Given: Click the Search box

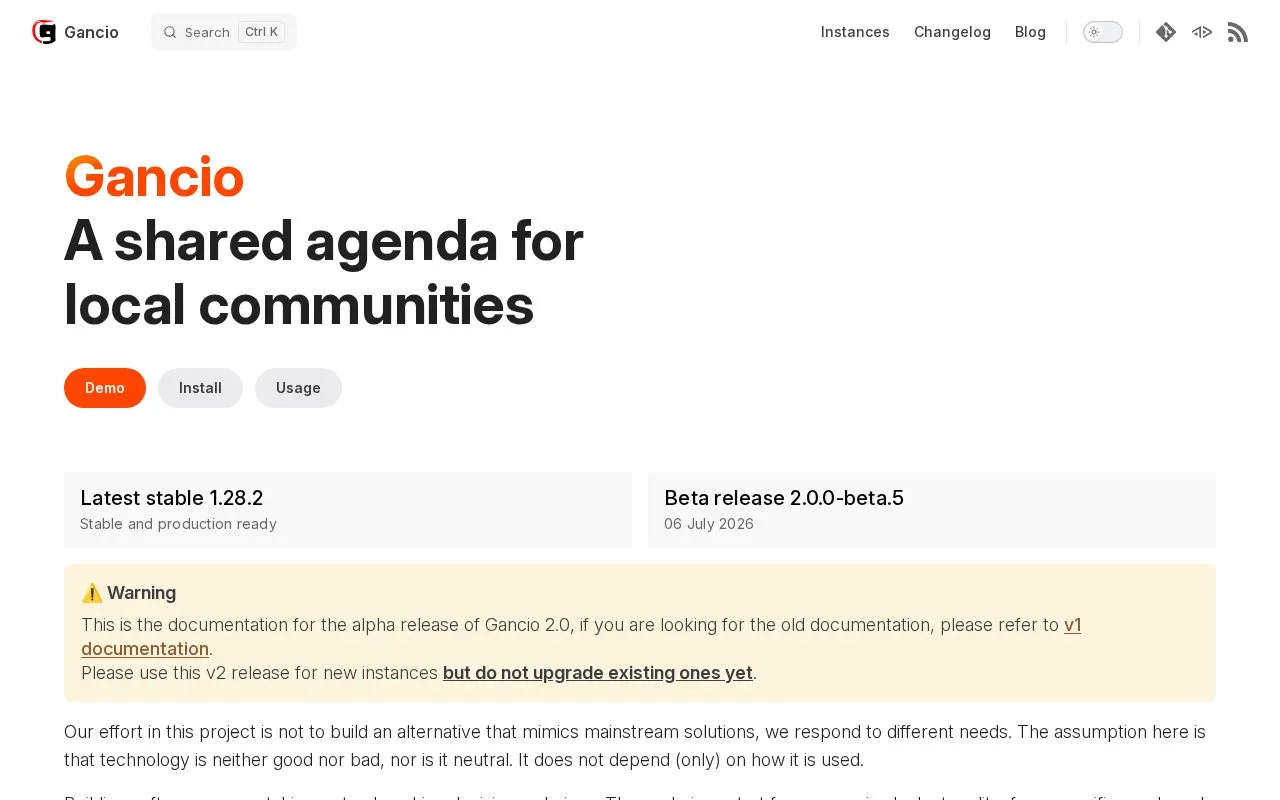Looking at the screenshot, I should [x=224, y=32].
